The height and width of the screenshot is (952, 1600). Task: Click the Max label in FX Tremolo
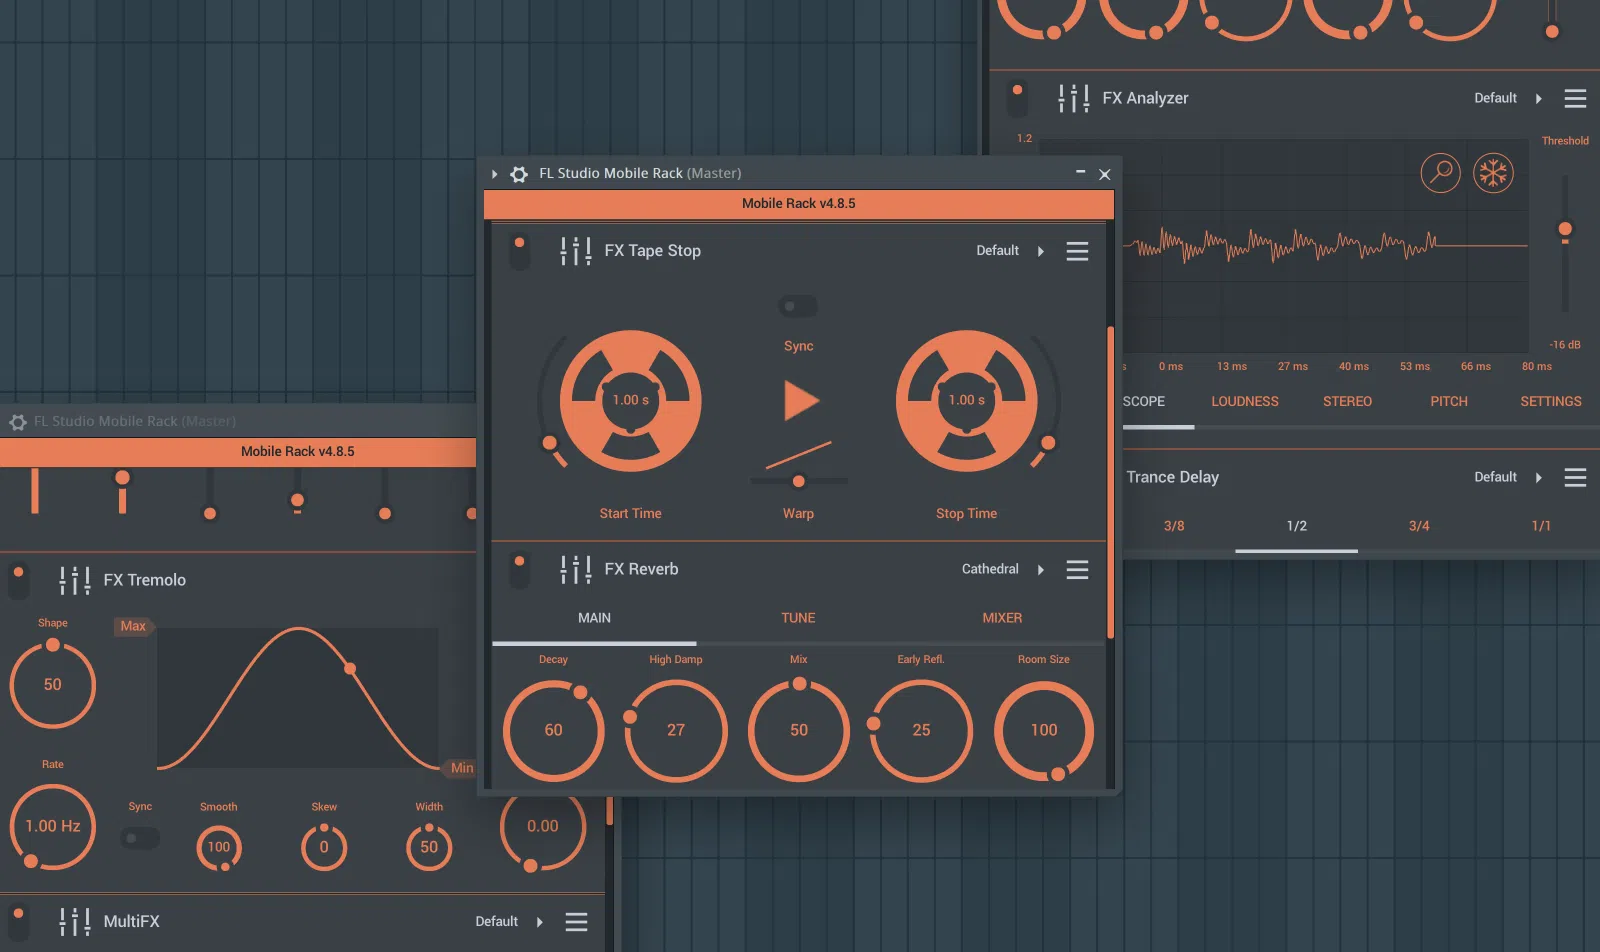point(133,626)
